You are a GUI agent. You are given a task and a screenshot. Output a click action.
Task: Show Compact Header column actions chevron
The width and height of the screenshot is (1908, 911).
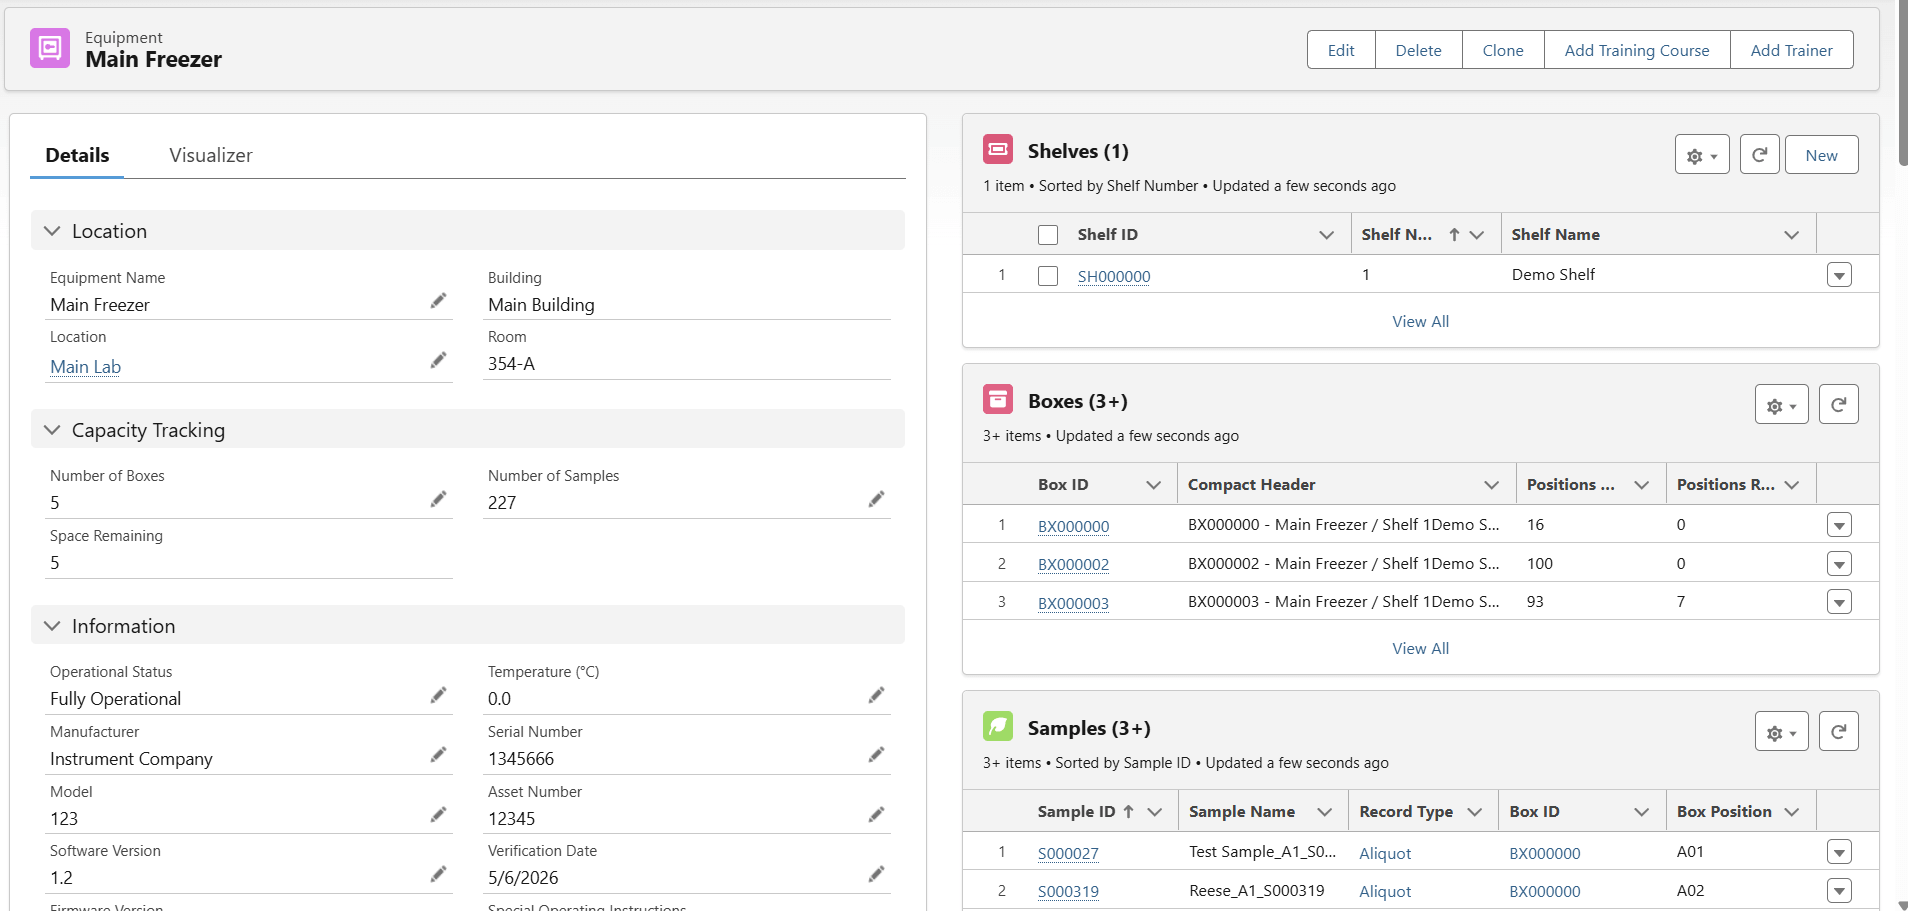pos(1492,485)
